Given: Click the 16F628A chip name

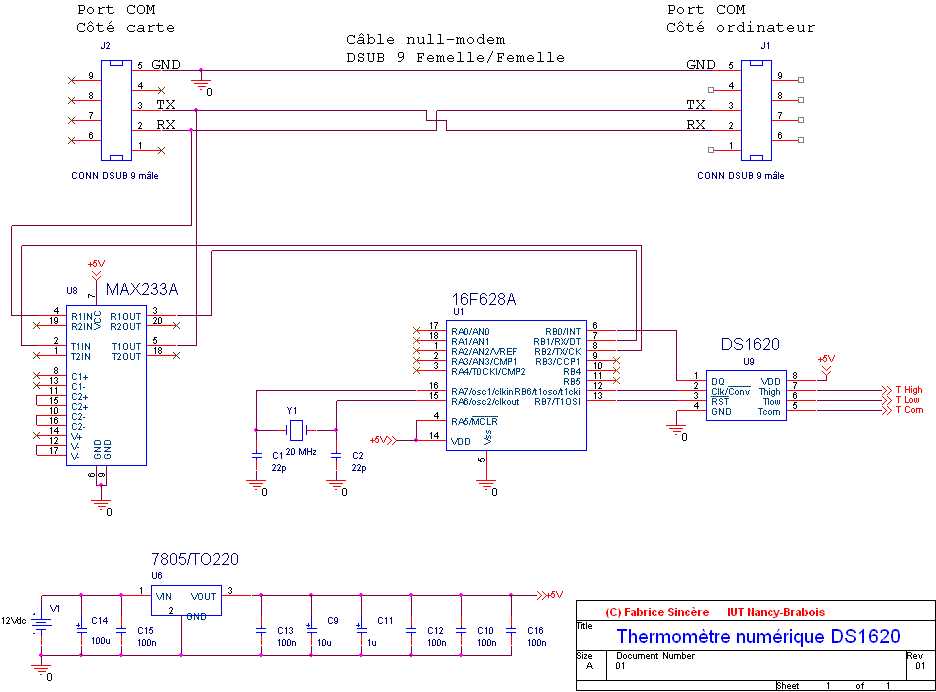Looking at the screenshot, I should point(484,300).
